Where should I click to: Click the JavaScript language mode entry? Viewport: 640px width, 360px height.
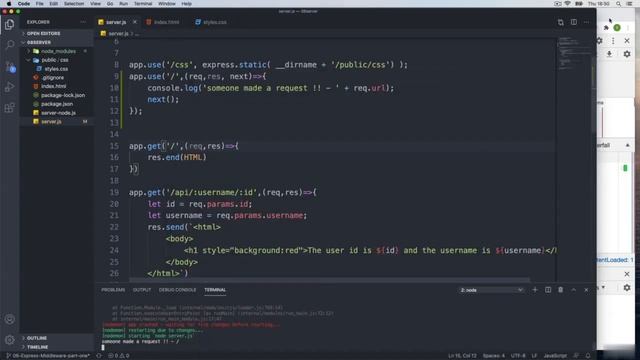coord(555,356)
